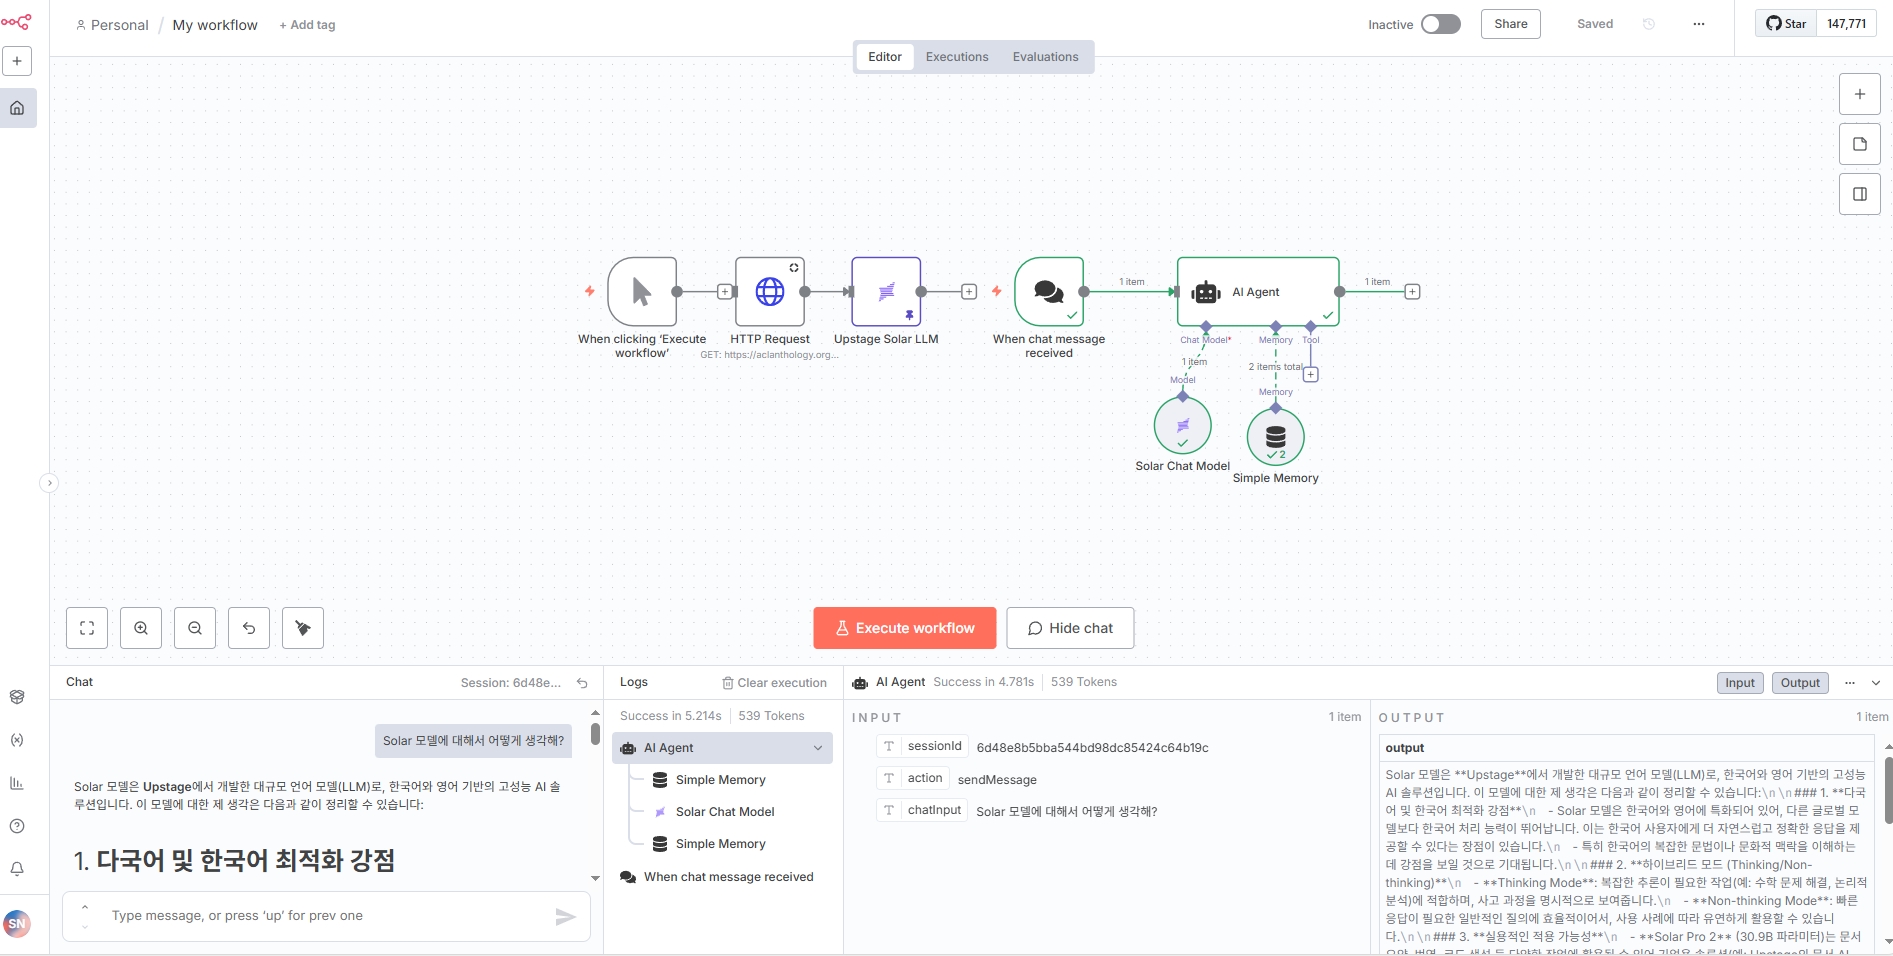Click the create new plus button in sidebar
Viewport: 1893px width, 956px height.
tap(17, 61)
